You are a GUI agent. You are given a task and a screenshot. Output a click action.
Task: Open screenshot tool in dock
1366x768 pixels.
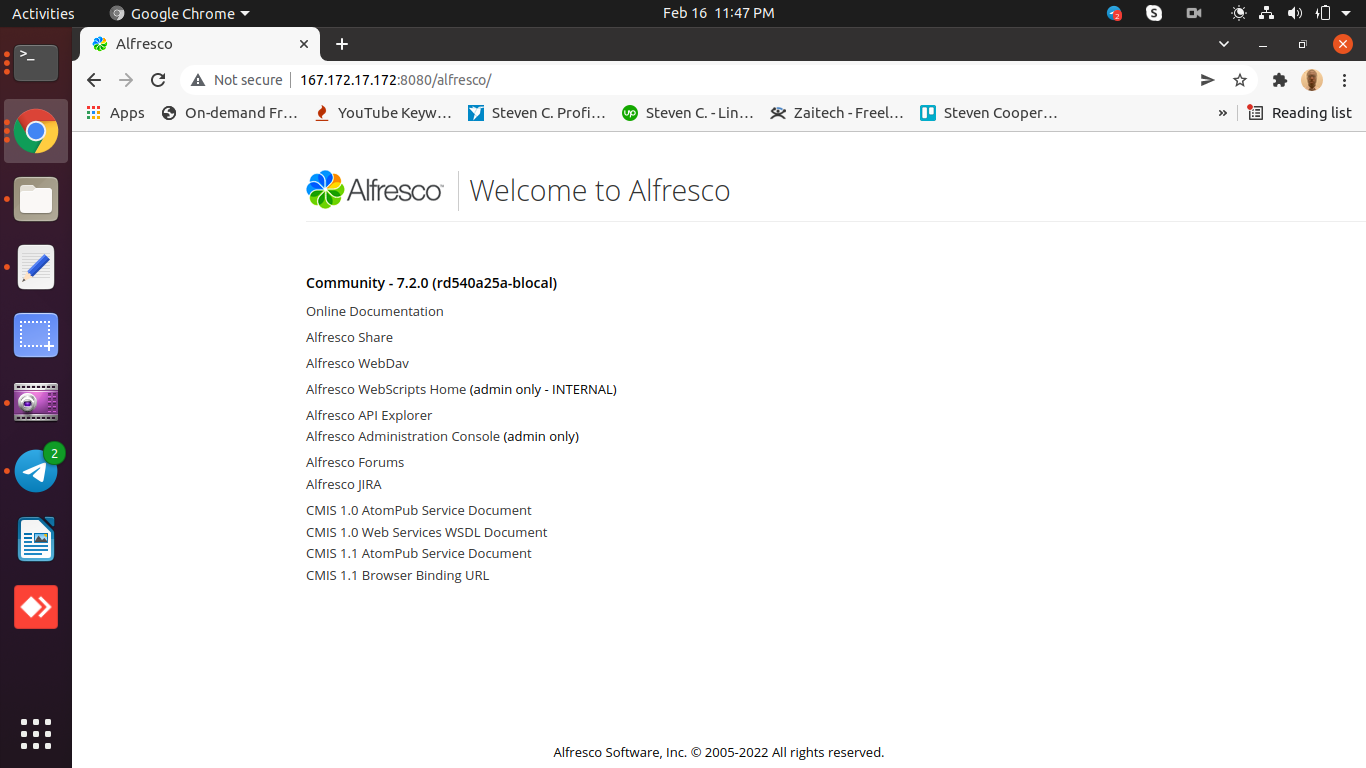36,335
